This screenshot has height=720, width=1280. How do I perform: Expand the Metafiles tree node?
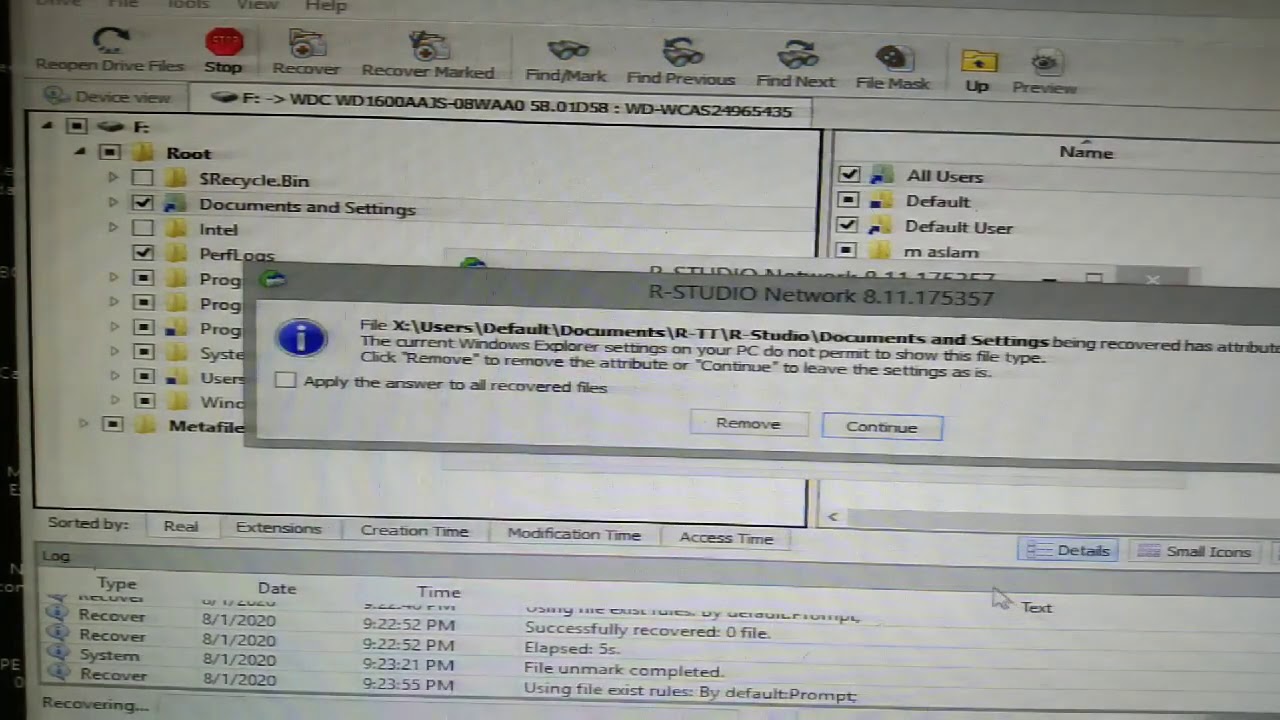[84, 424]
